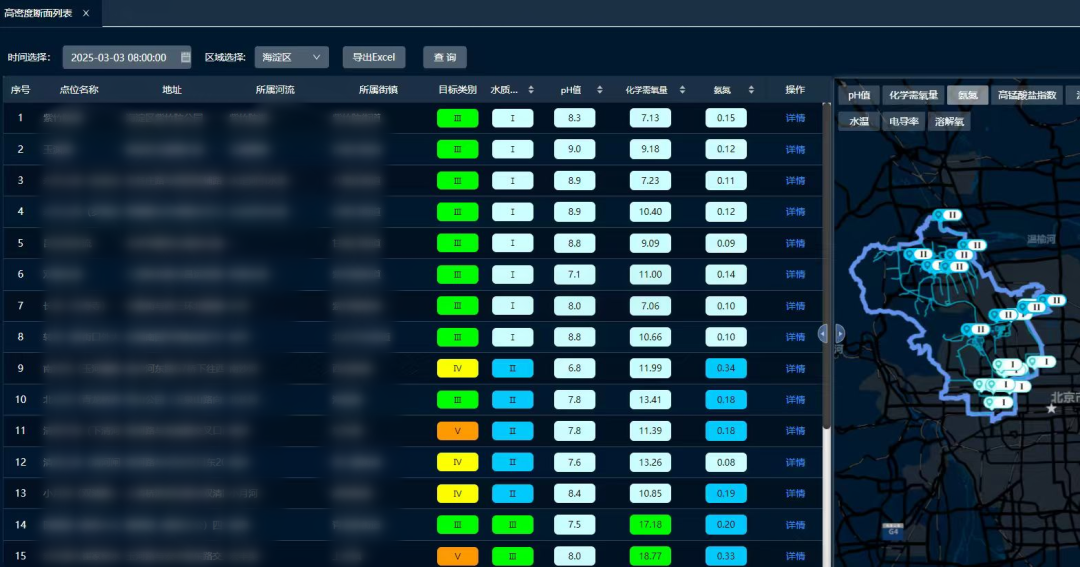The image size is (1080, 567).
Task: Click the left collapse arrow on panel splitter
Action: coord(823,334)
